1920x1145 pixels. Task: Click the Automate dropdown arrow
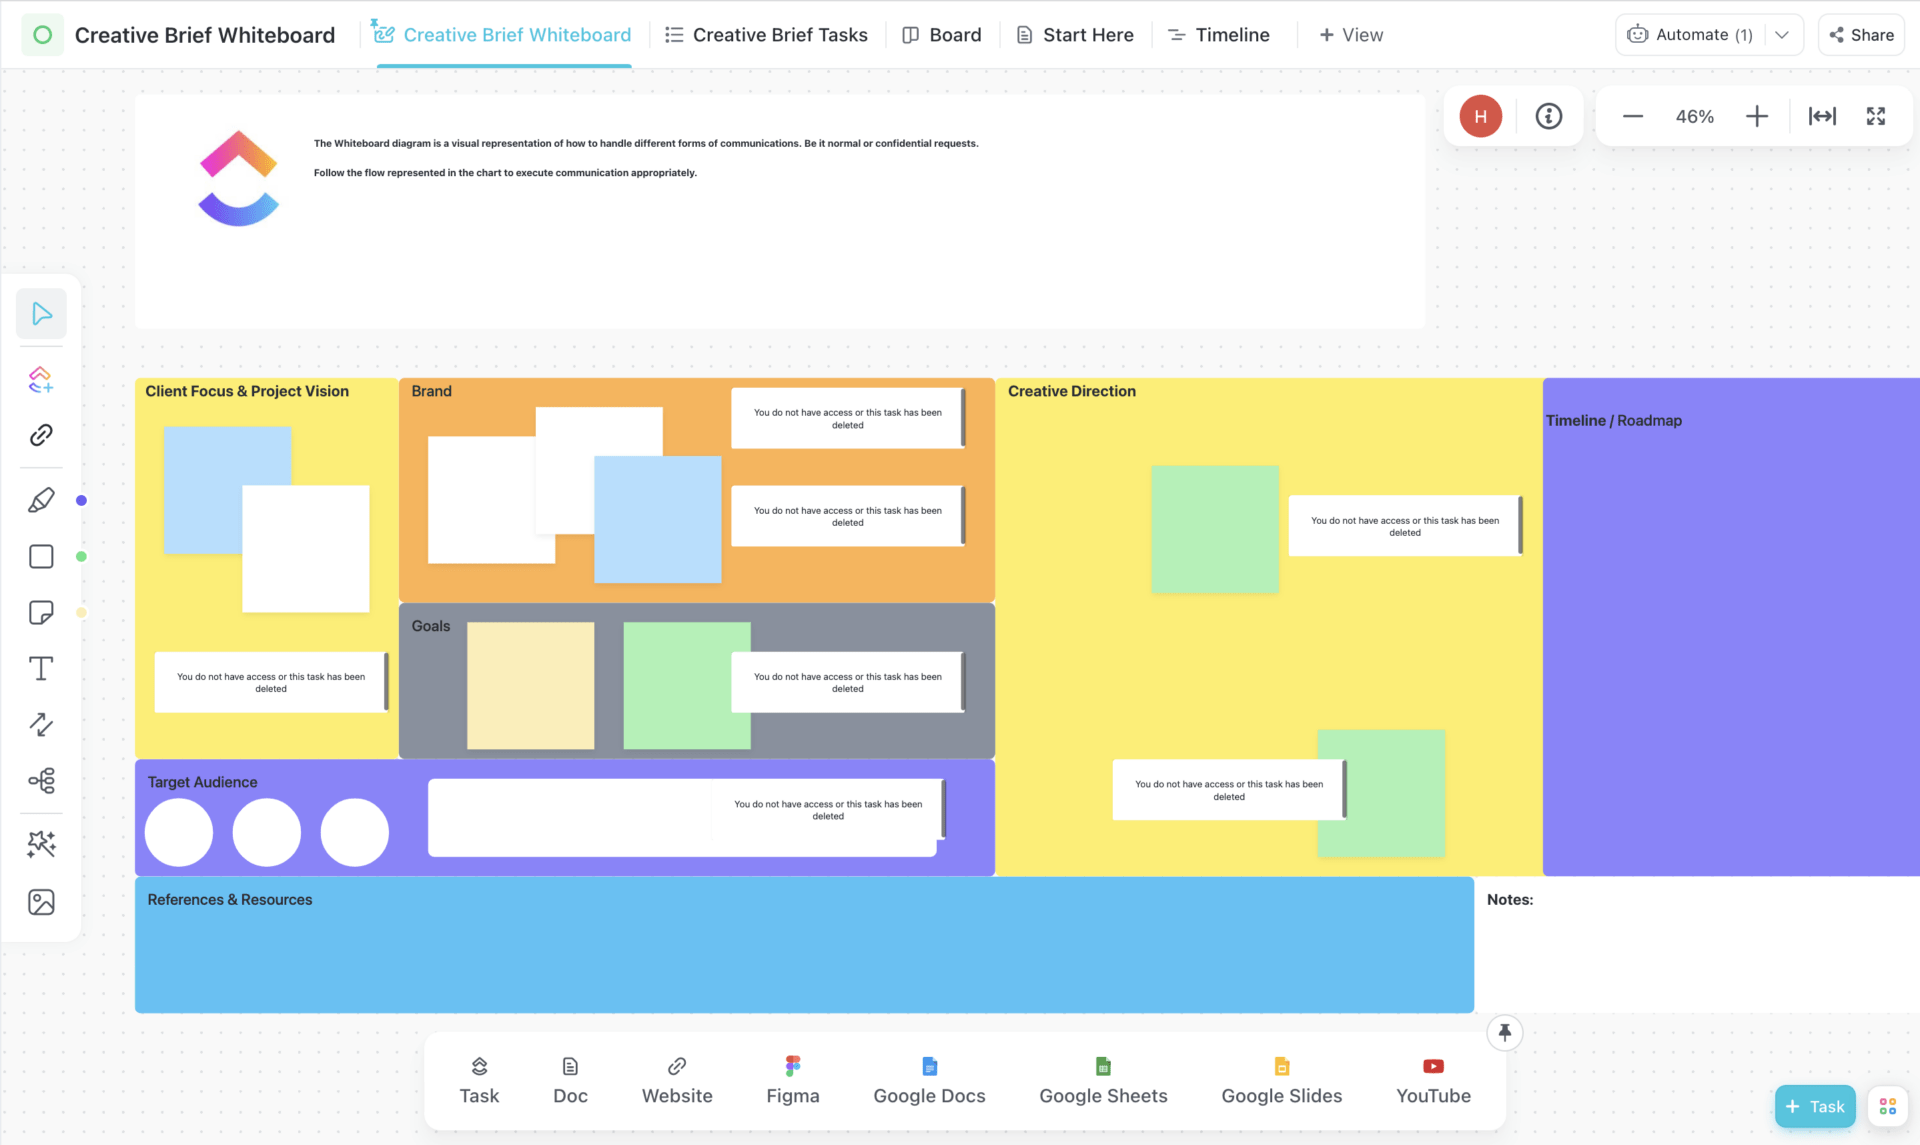pos(1785,34)
